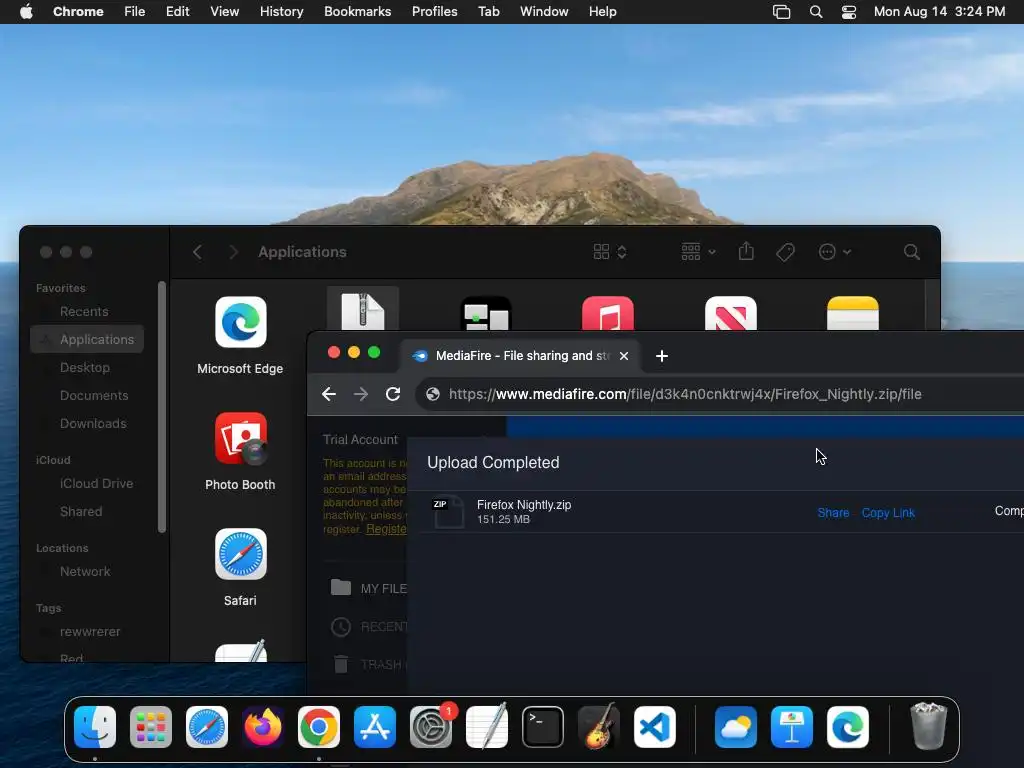Open the Chrome File menu

[135, 12]
